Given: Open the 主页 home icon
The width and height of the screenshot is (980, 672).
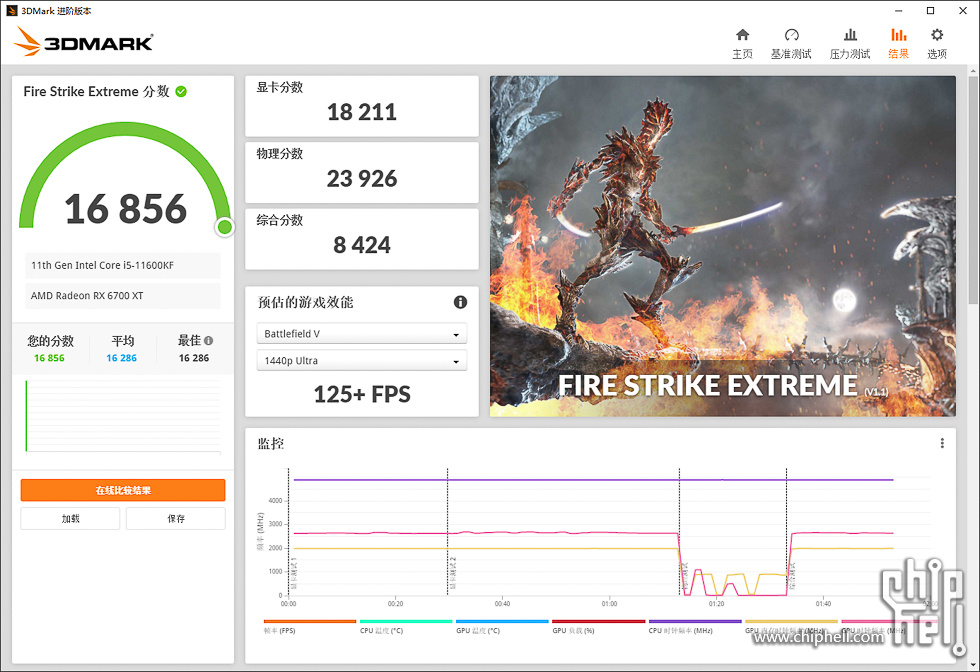Looking at the screenshot, I should pos(742,41).
